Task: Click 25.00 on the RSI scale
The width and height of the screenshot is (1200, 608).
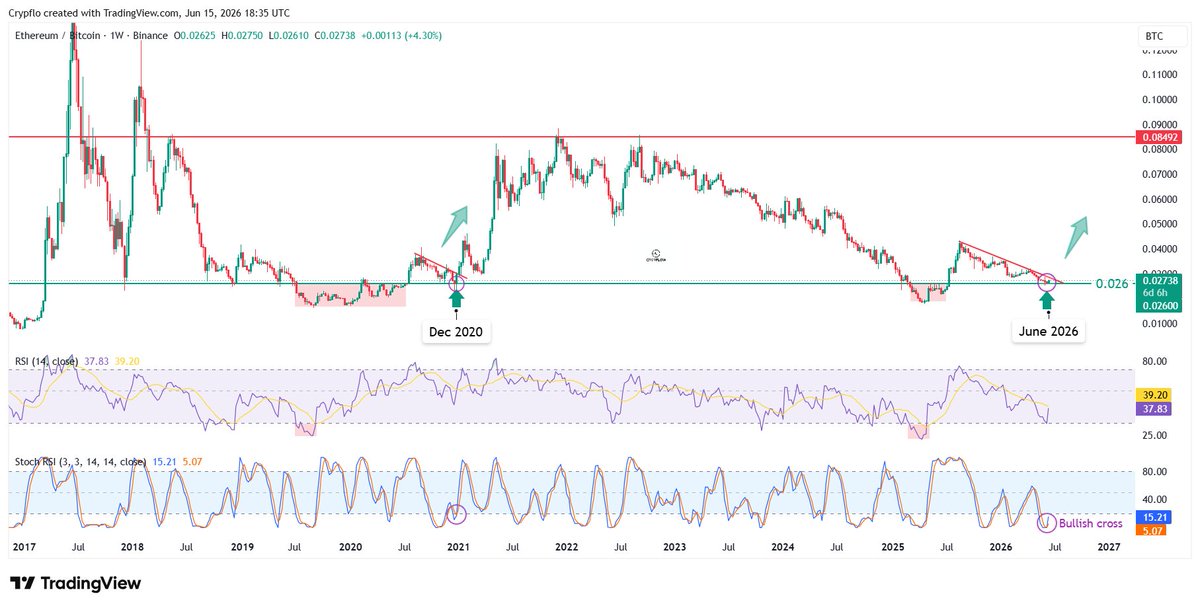Action: pos(1155,435)
